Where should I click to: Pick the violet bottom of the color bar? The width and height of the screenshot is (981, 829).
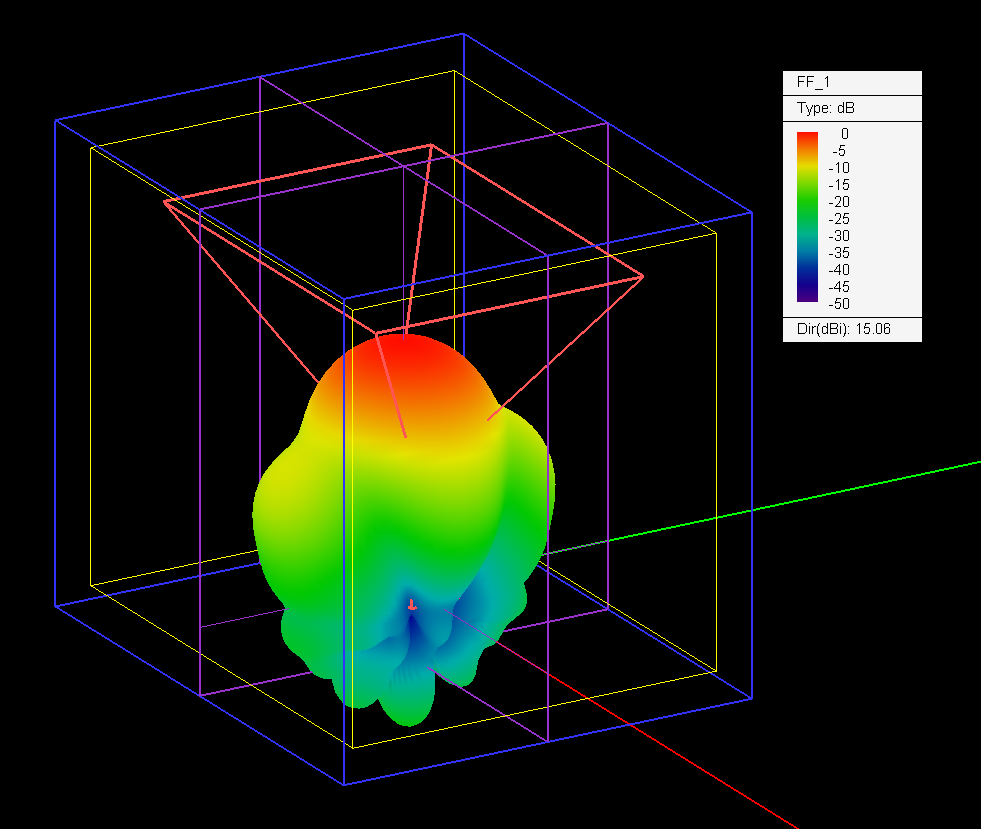point(807,297)
